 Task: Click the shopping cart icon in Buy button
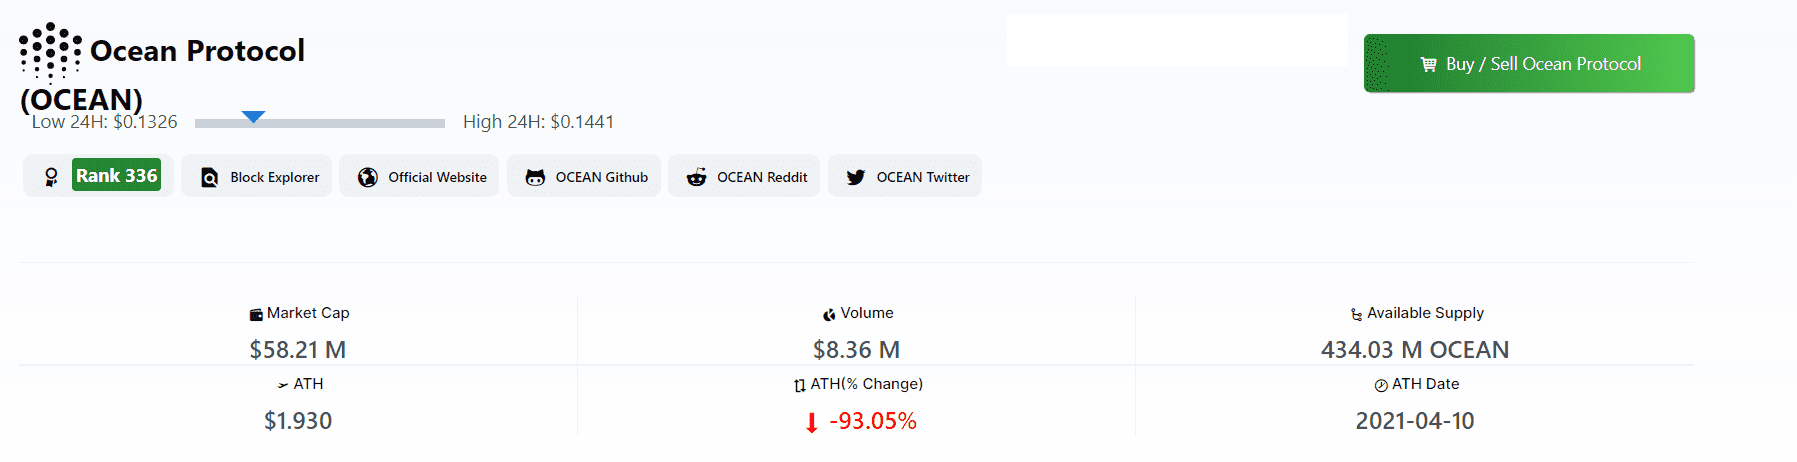[x=1428, y=64]
